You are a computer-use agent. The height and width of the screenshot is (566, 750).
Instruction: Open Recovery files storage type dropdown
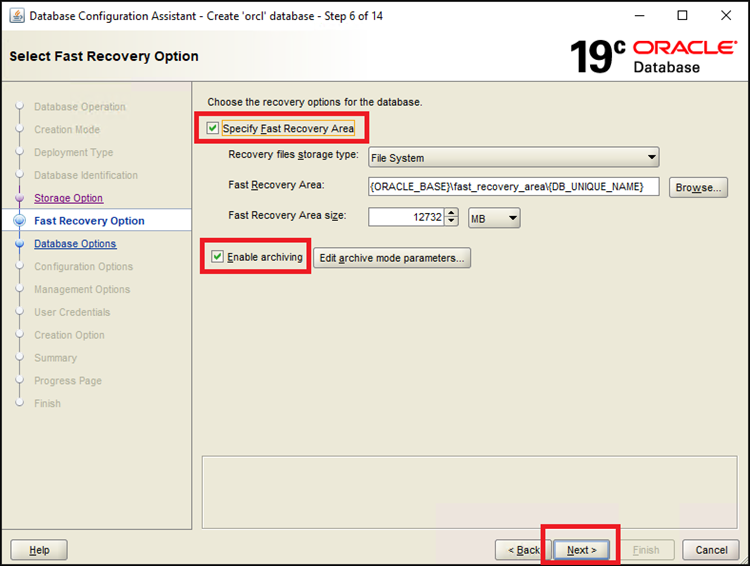[514, 157]
